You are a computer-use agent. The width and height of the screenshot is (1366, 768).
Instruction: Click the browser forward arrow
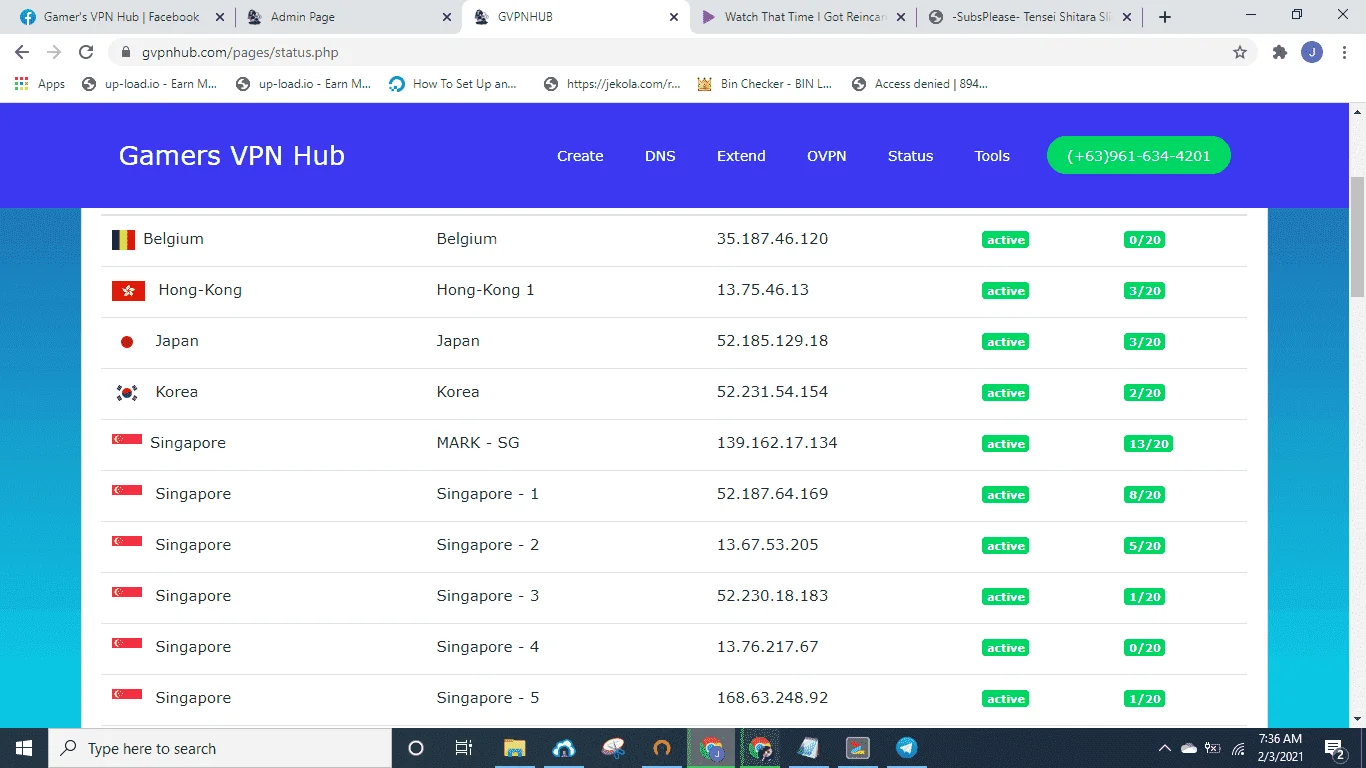(54, 52)
